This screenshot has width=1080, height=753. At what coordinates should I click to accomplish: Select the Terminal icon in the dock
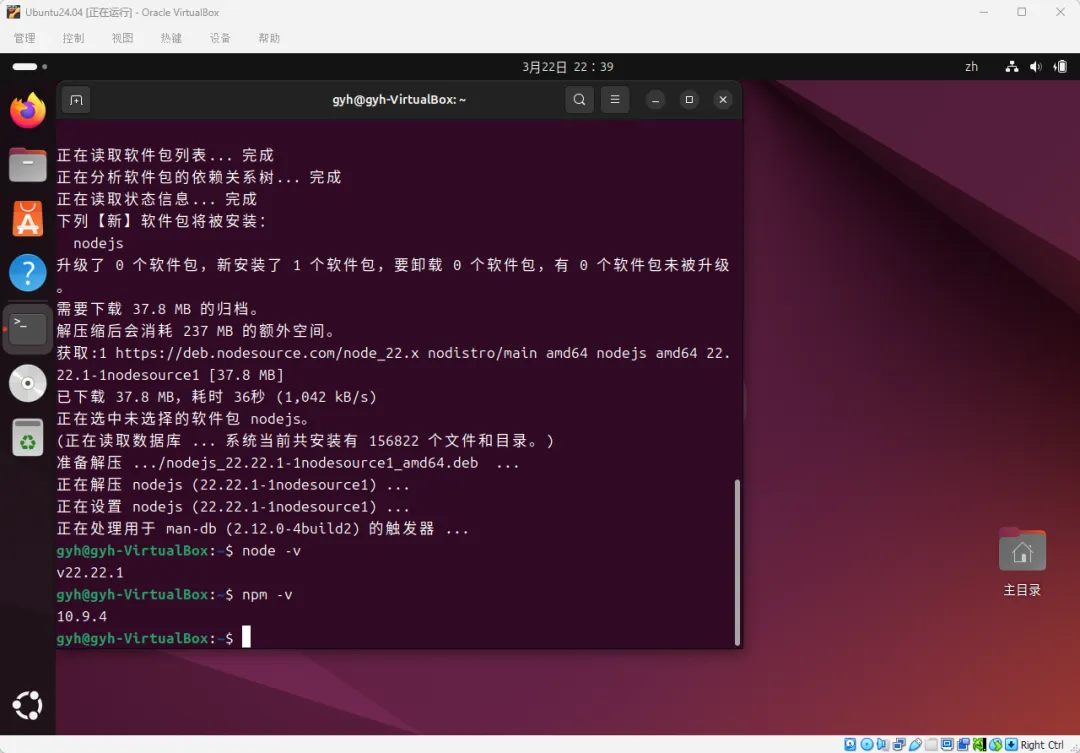28,329
